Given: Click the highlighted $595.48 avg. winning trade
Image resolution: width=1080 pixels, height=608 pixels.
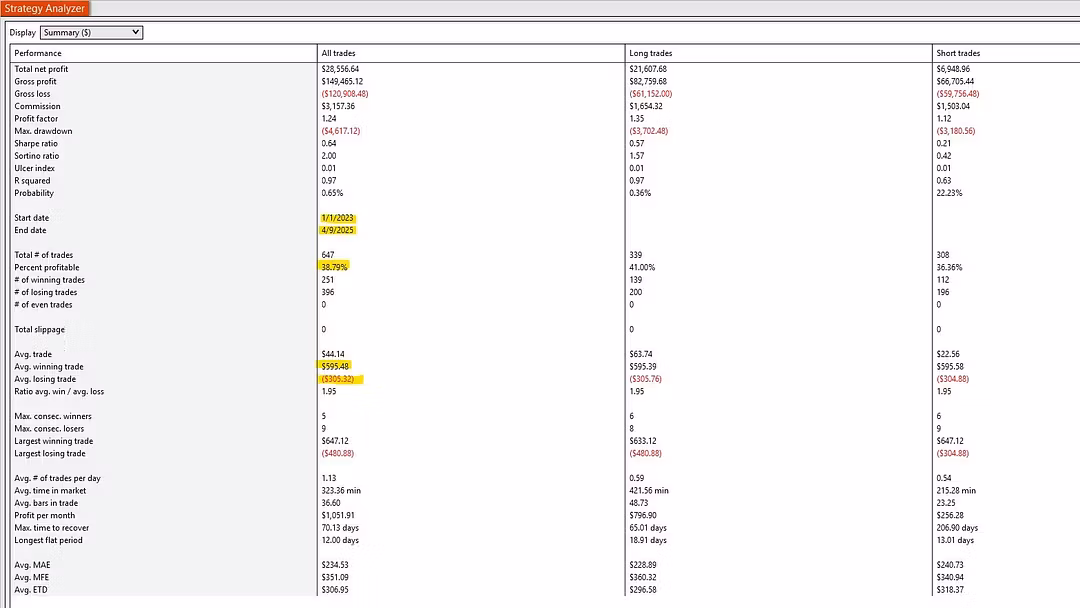Looking at the screenshot, I should click(335, 366).
